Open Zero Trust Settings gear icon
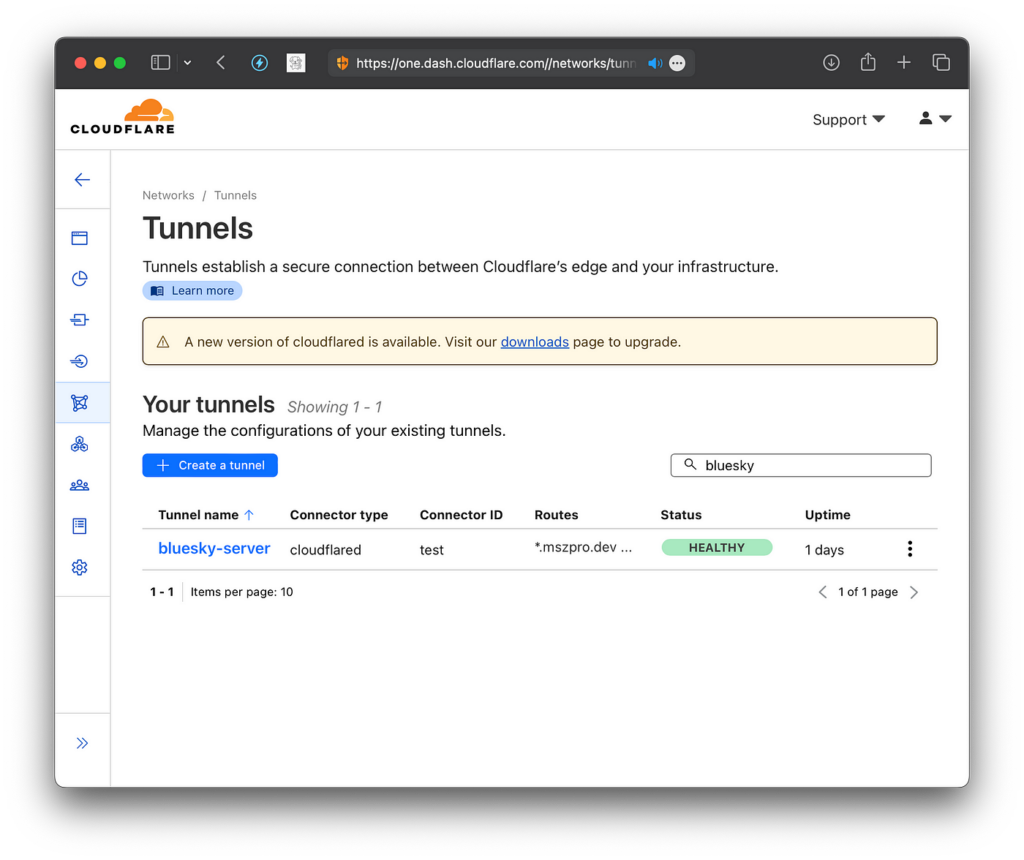Image resolution: width=1024 pixels, height=860 pixels. click(82, 567)
